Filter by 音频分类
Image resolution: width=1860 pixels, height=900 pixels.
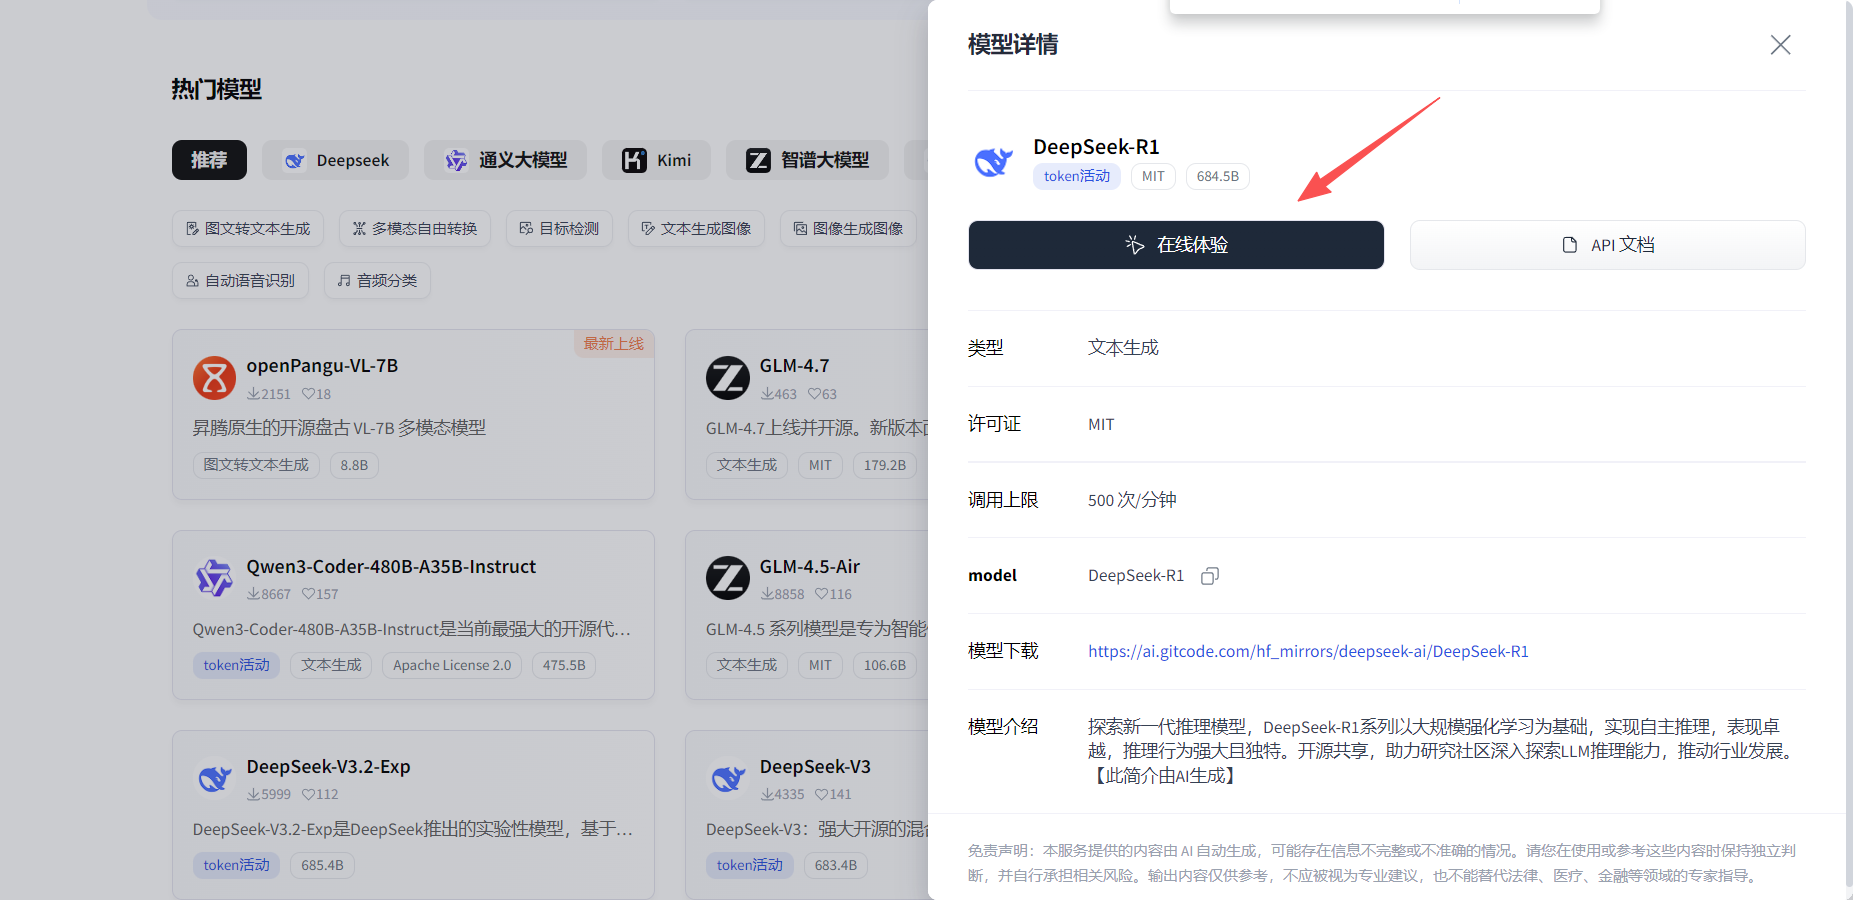coord(377,281)
